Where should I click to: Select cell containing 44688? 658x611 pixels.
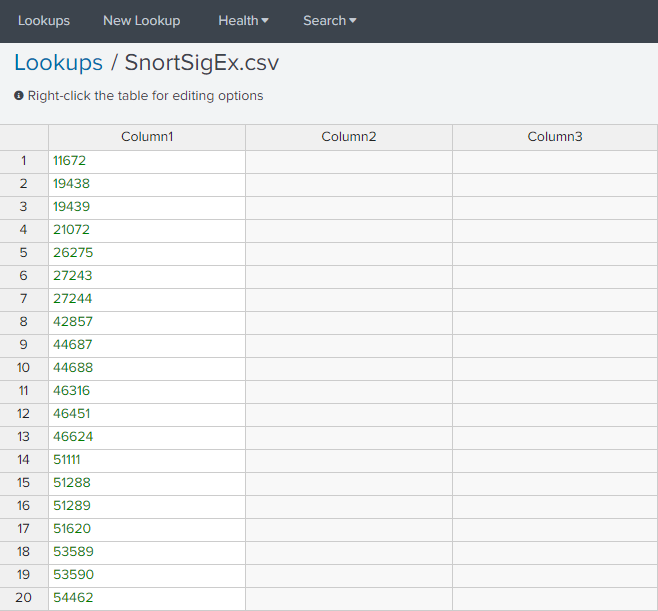point(147,369)
